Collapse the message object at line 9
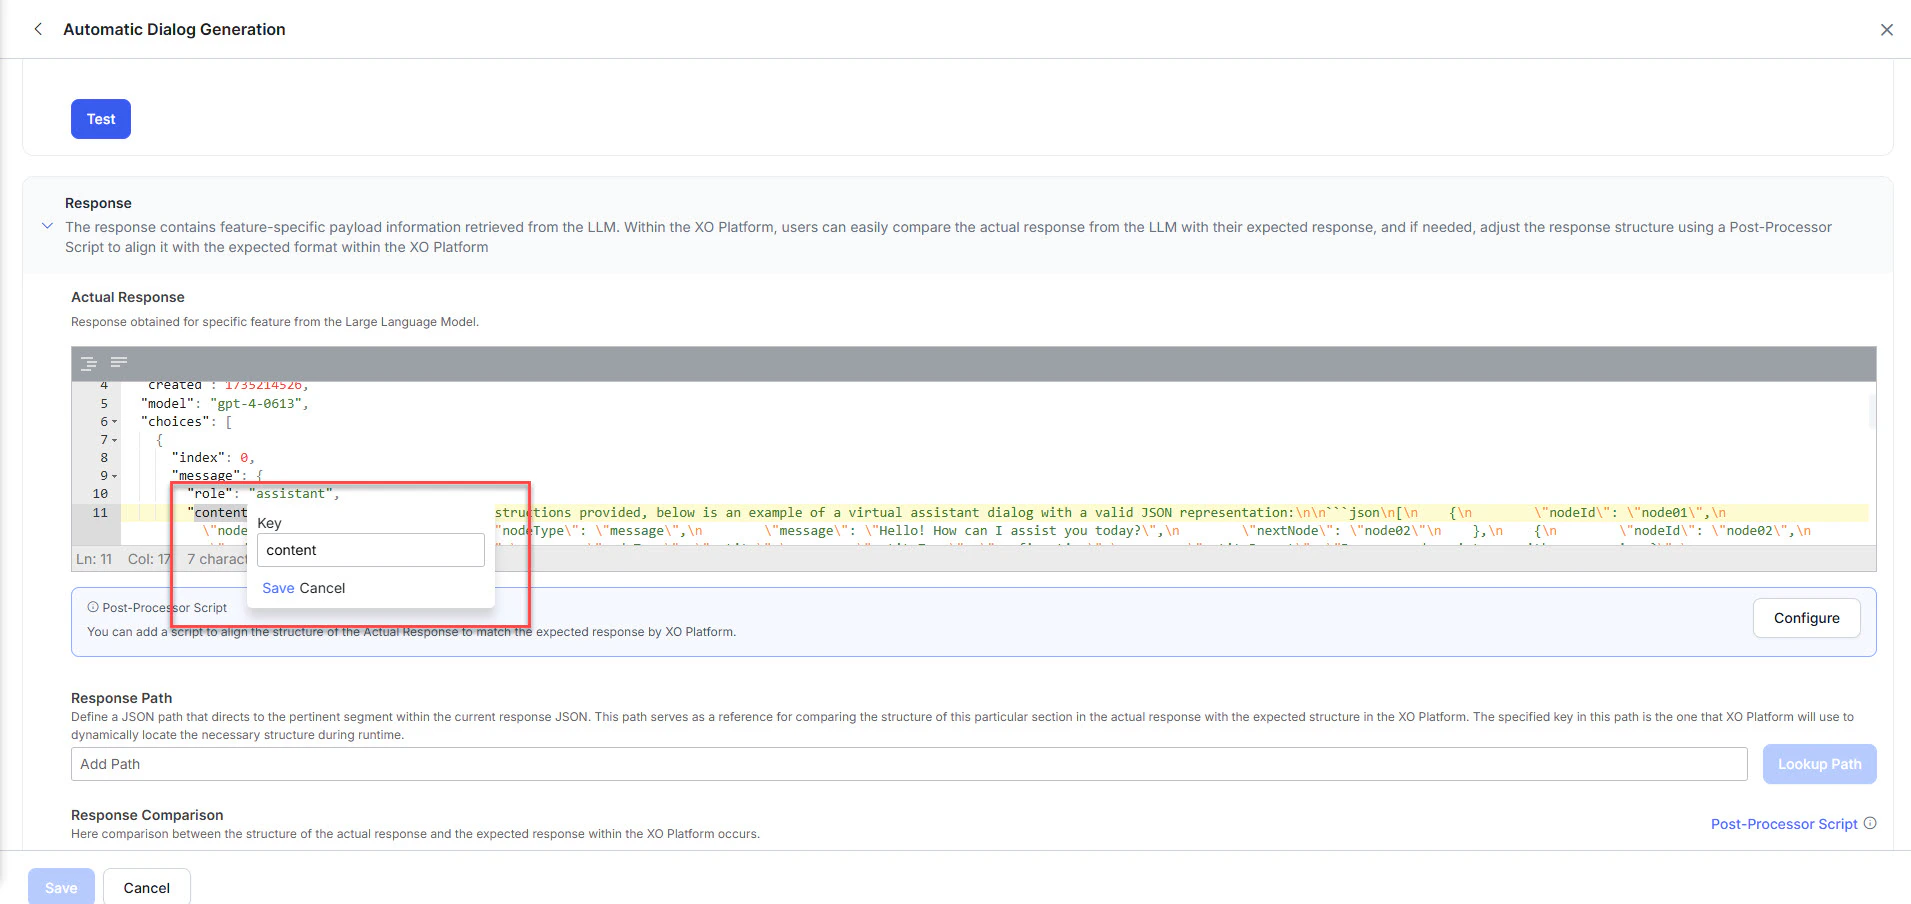The width and height of the screenshot is (1911, 904). tap(113, 475)
